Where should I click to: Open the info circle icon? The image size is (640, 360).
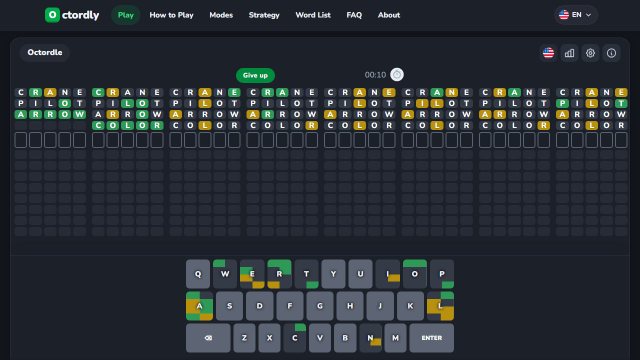tap(611, 53)
